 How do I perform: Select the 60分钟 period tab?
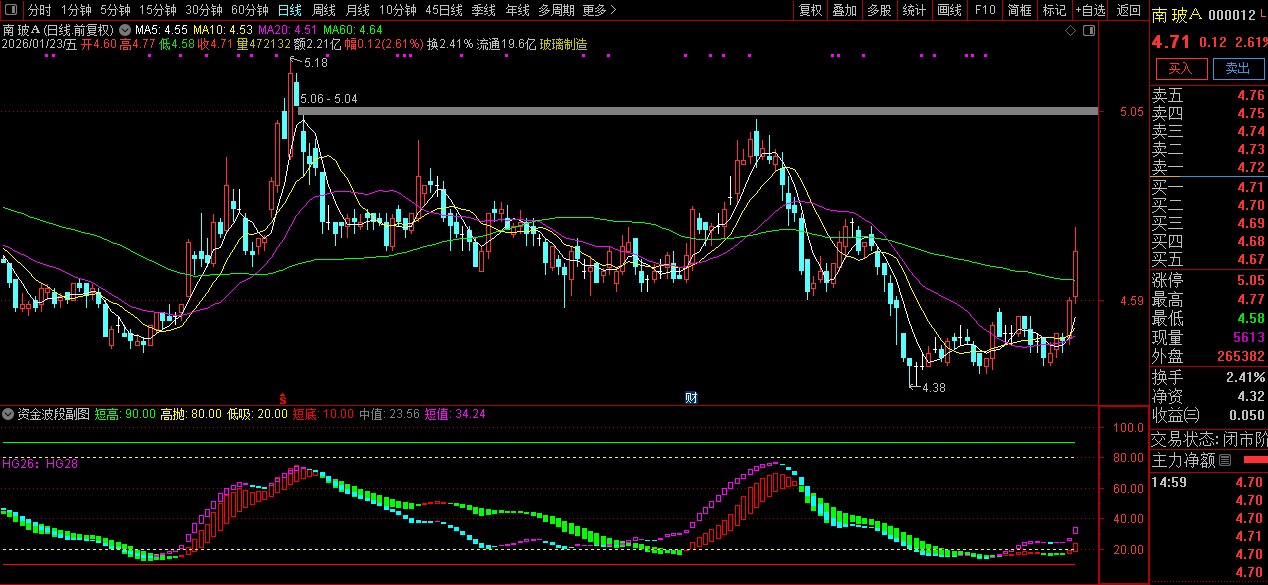249,10
